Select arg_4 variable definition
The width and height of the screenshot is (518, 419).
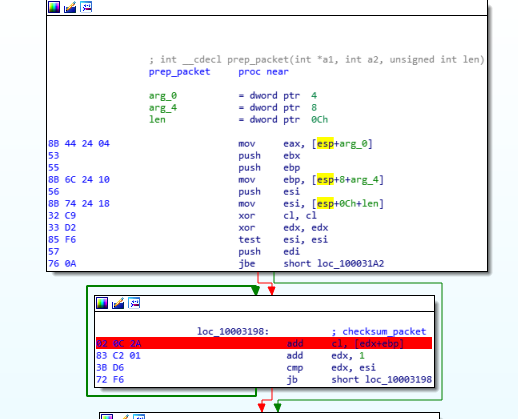(x=233, y=108)
